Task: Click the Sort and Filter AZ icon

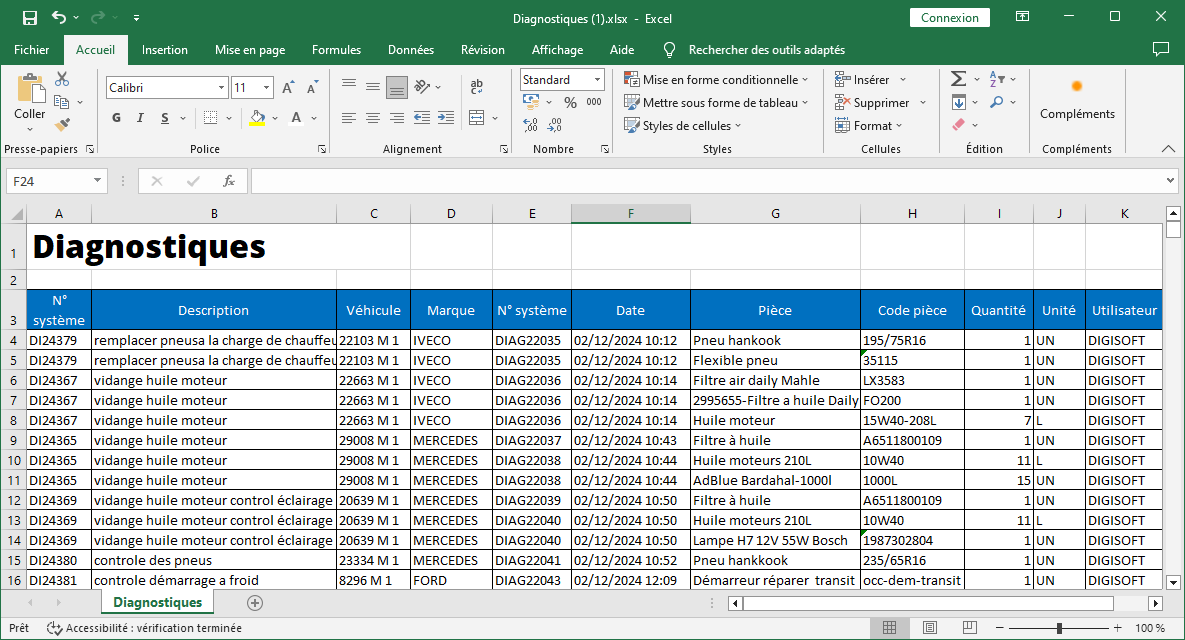Action: [x=998, y=79]
